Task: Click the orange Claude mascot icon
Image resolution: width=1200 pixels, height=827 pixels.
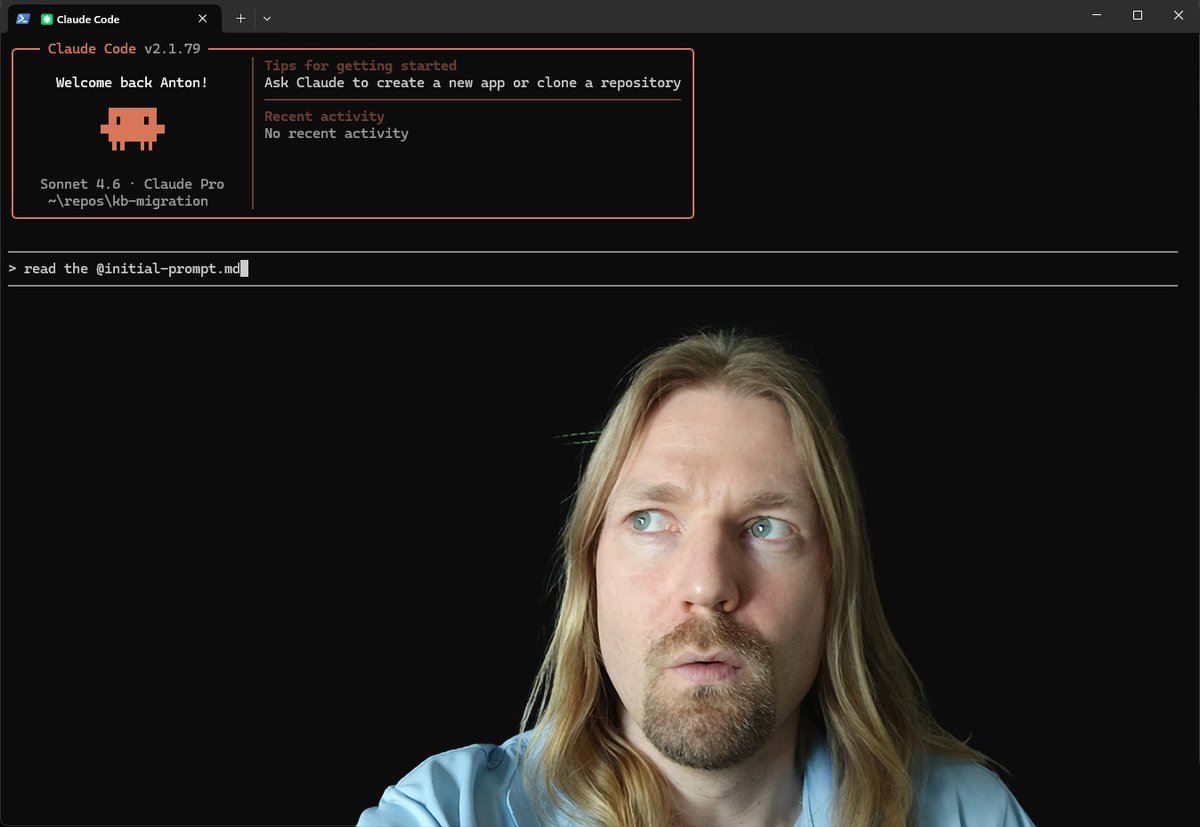Action: click(132, 130)
